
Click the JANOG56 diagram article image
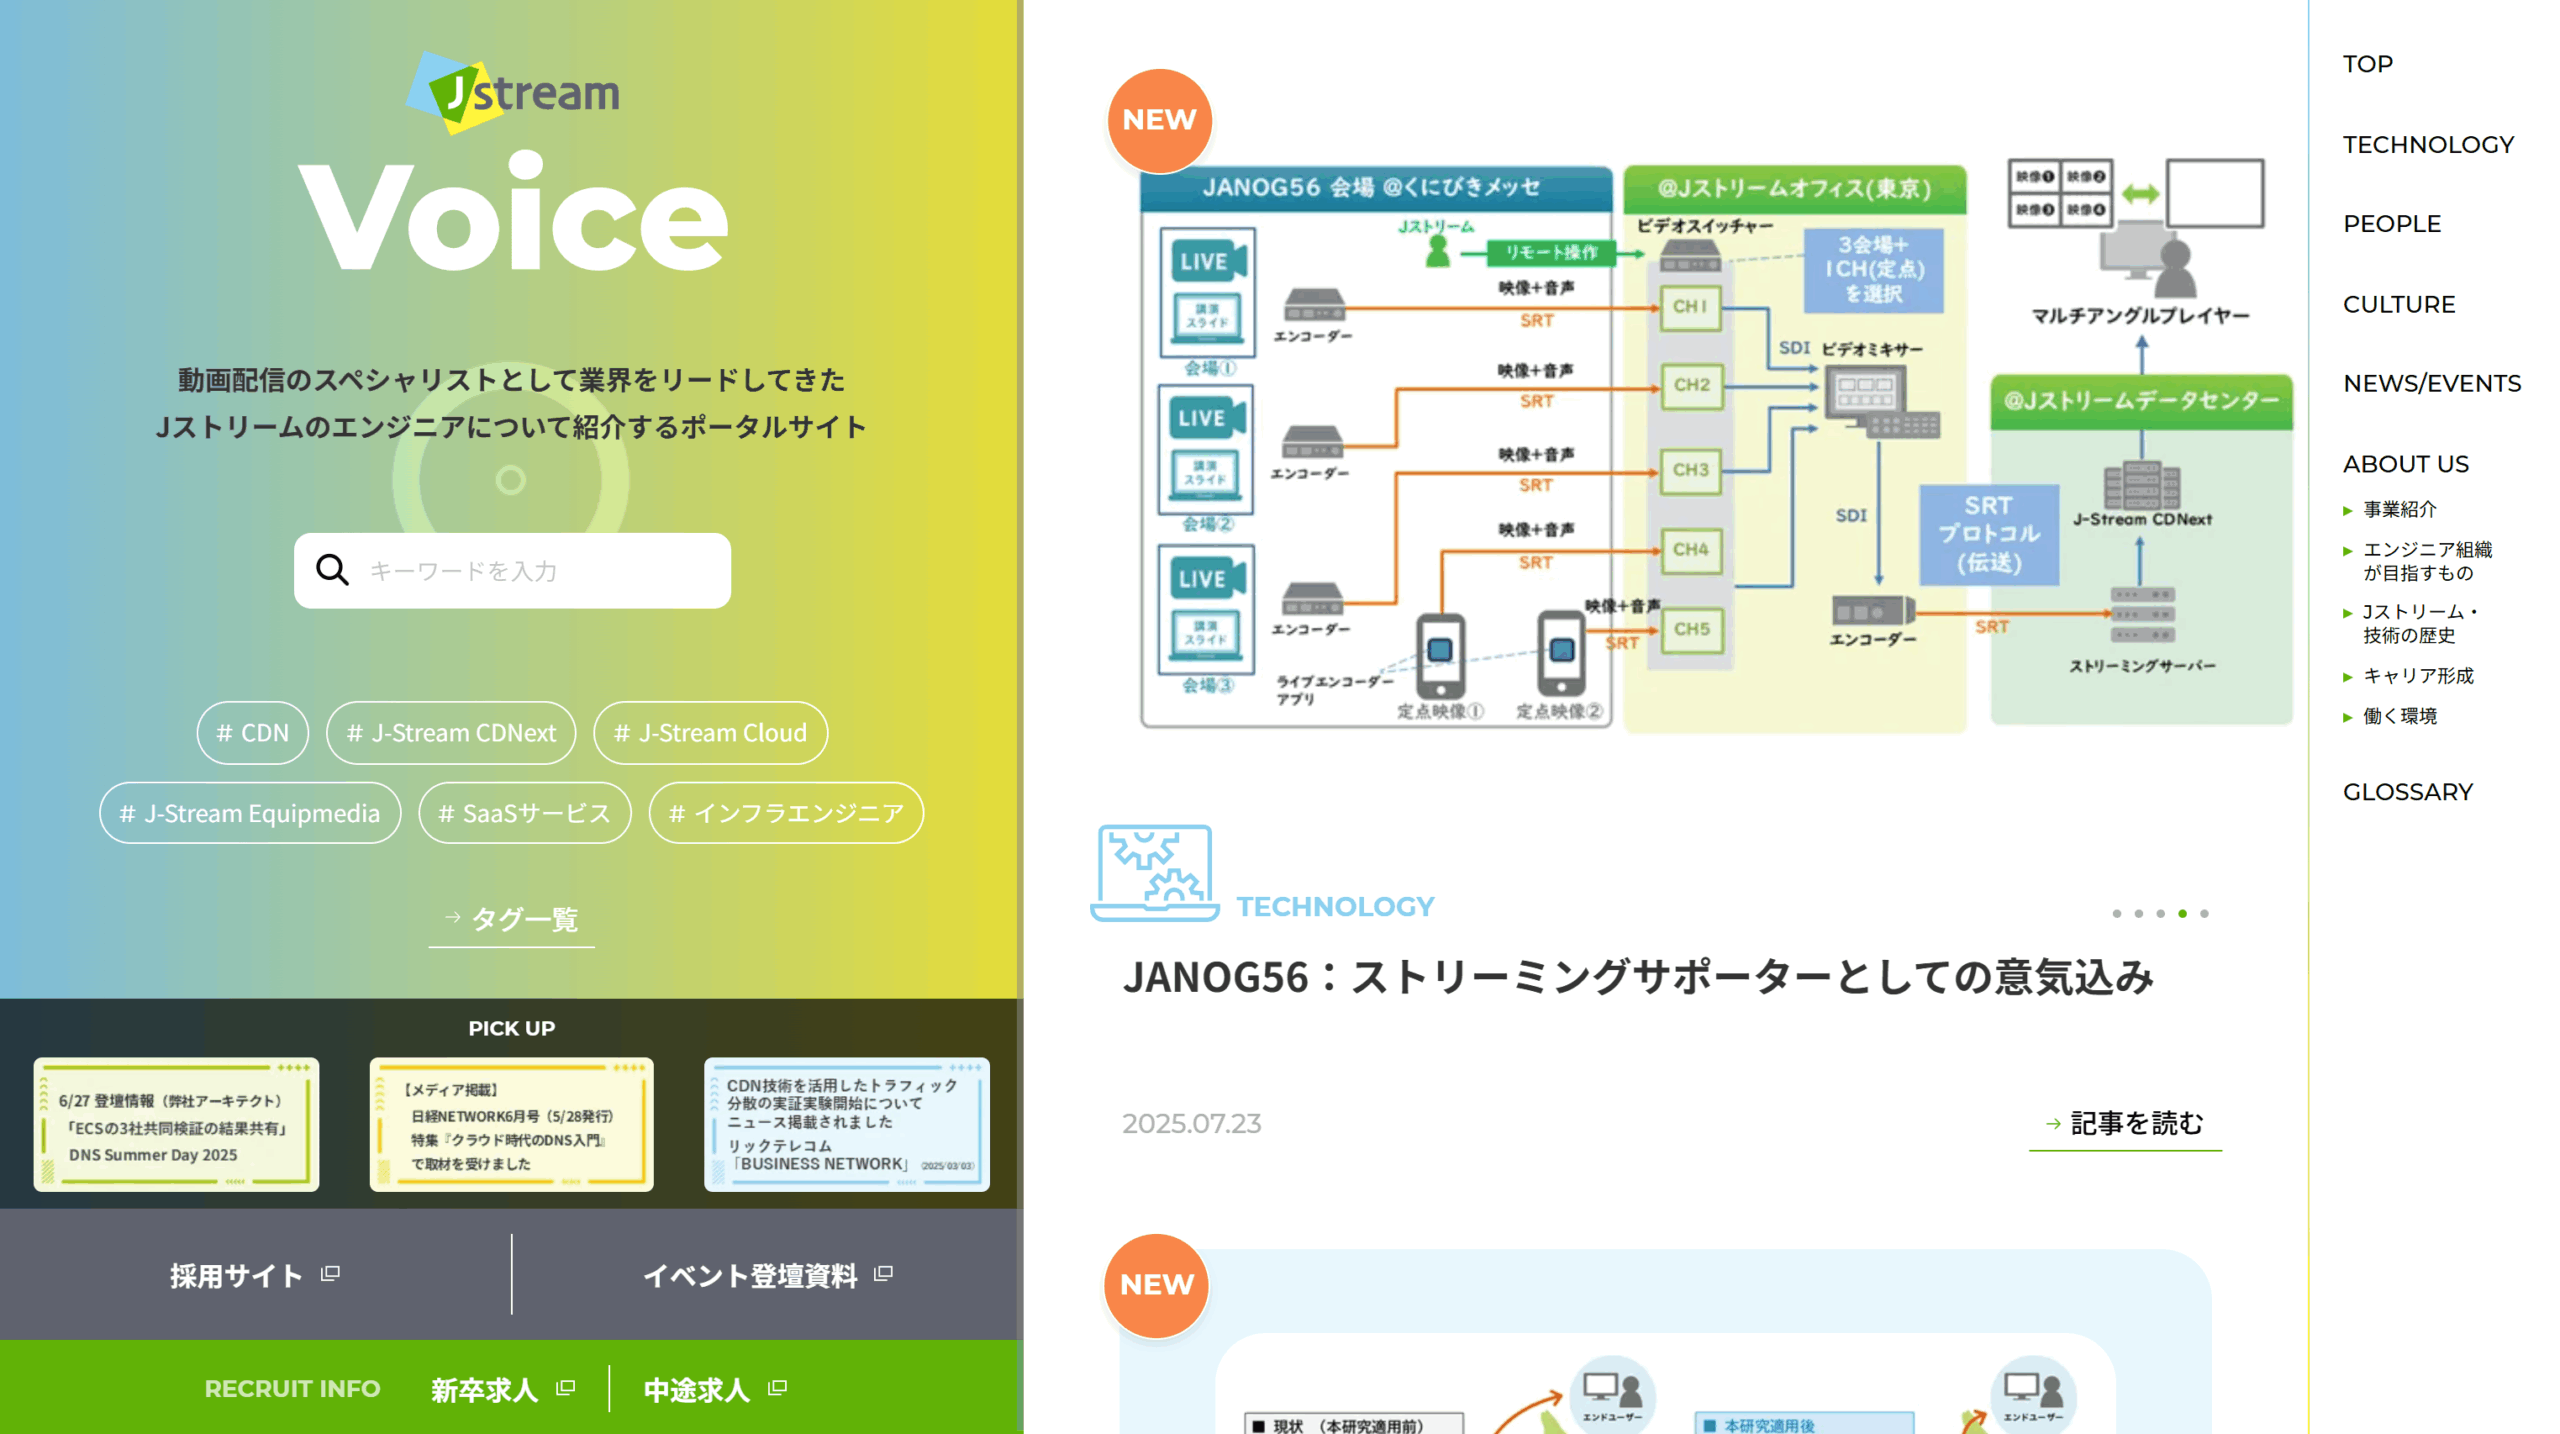click(x=1715, y=445)
